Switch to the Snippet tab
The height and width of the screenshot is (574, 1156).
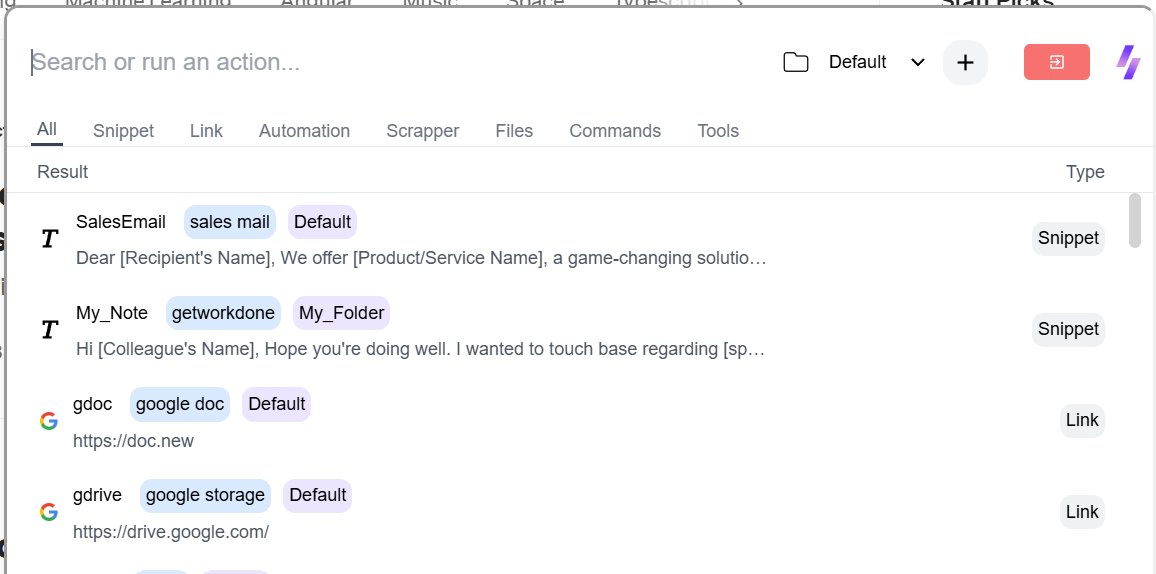[123, 131]
